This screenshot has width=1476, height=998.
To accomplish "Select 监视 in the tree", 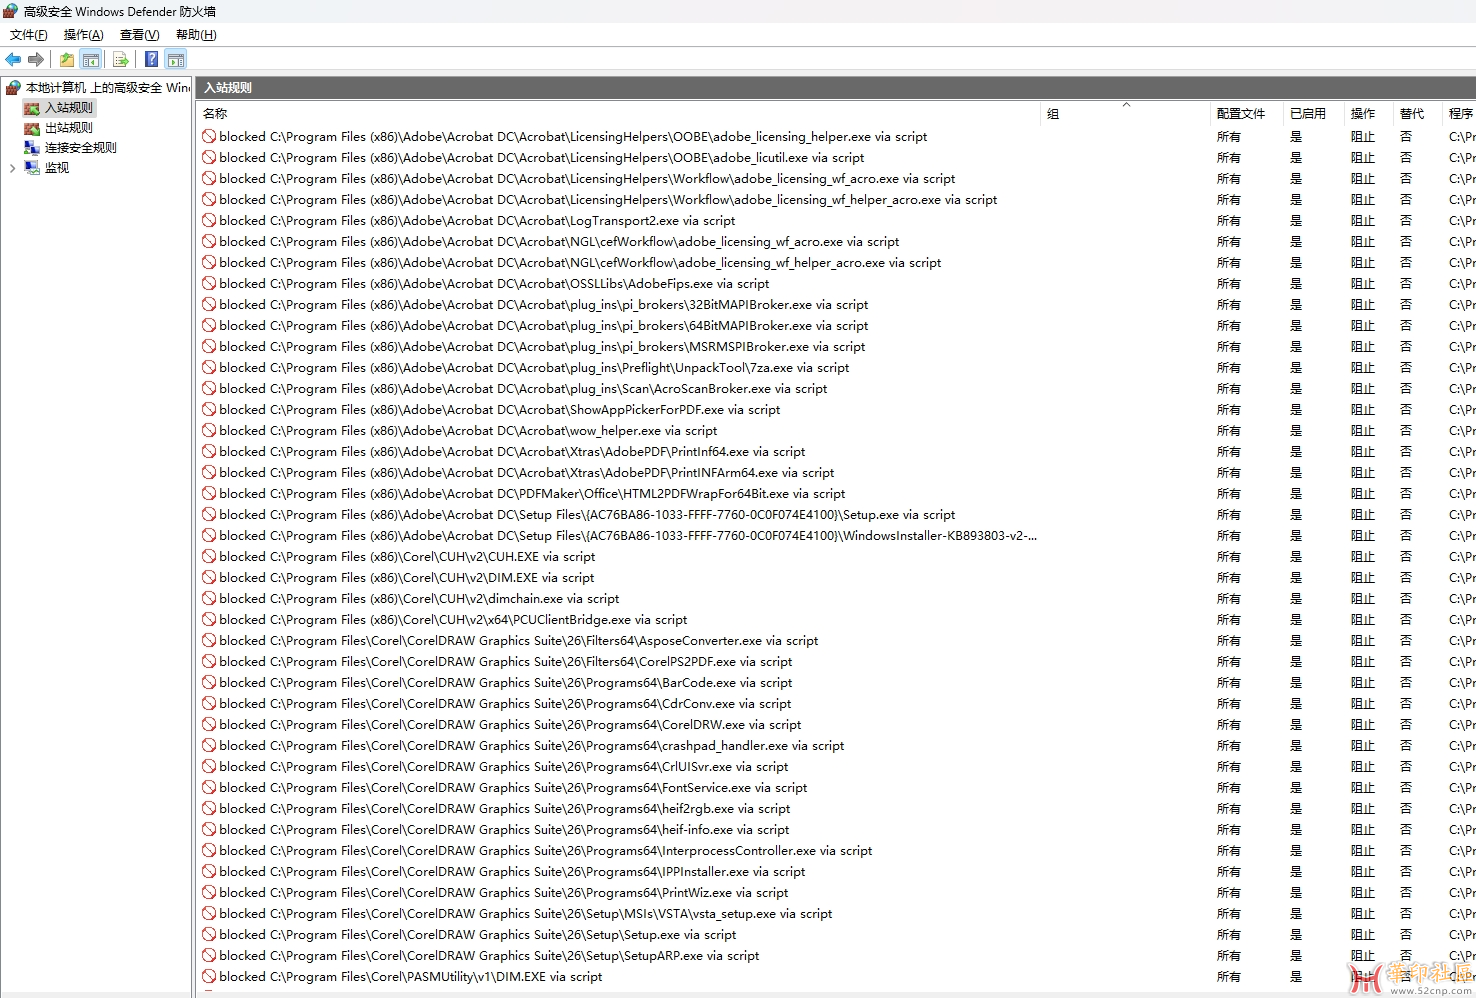I will 57,168.
